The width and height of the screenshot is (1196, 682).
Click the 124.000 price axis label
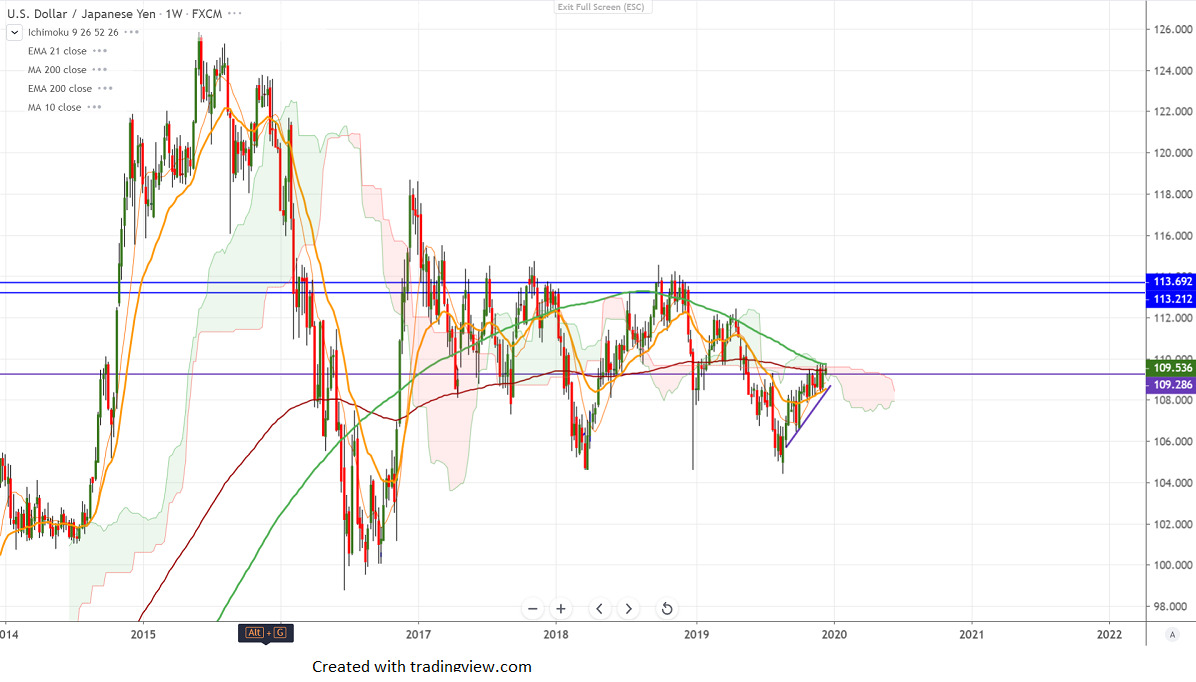(x=1172, y=71)
